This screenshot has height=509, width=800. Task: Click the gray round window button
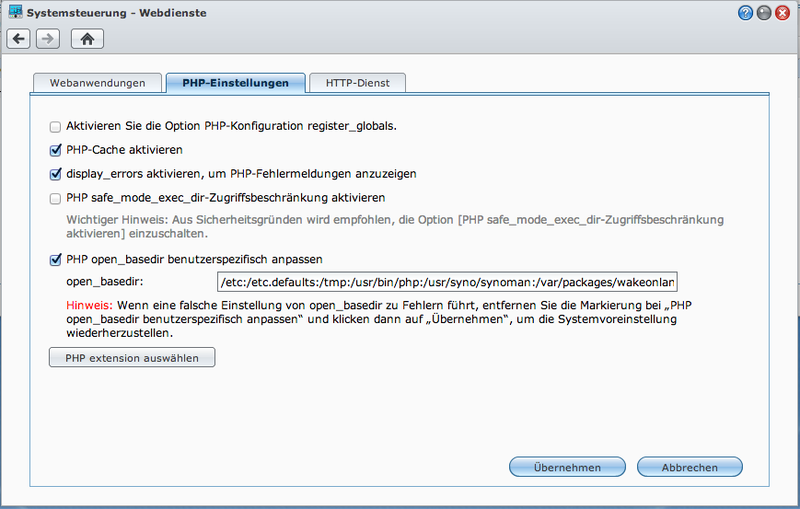pos(764,13)
